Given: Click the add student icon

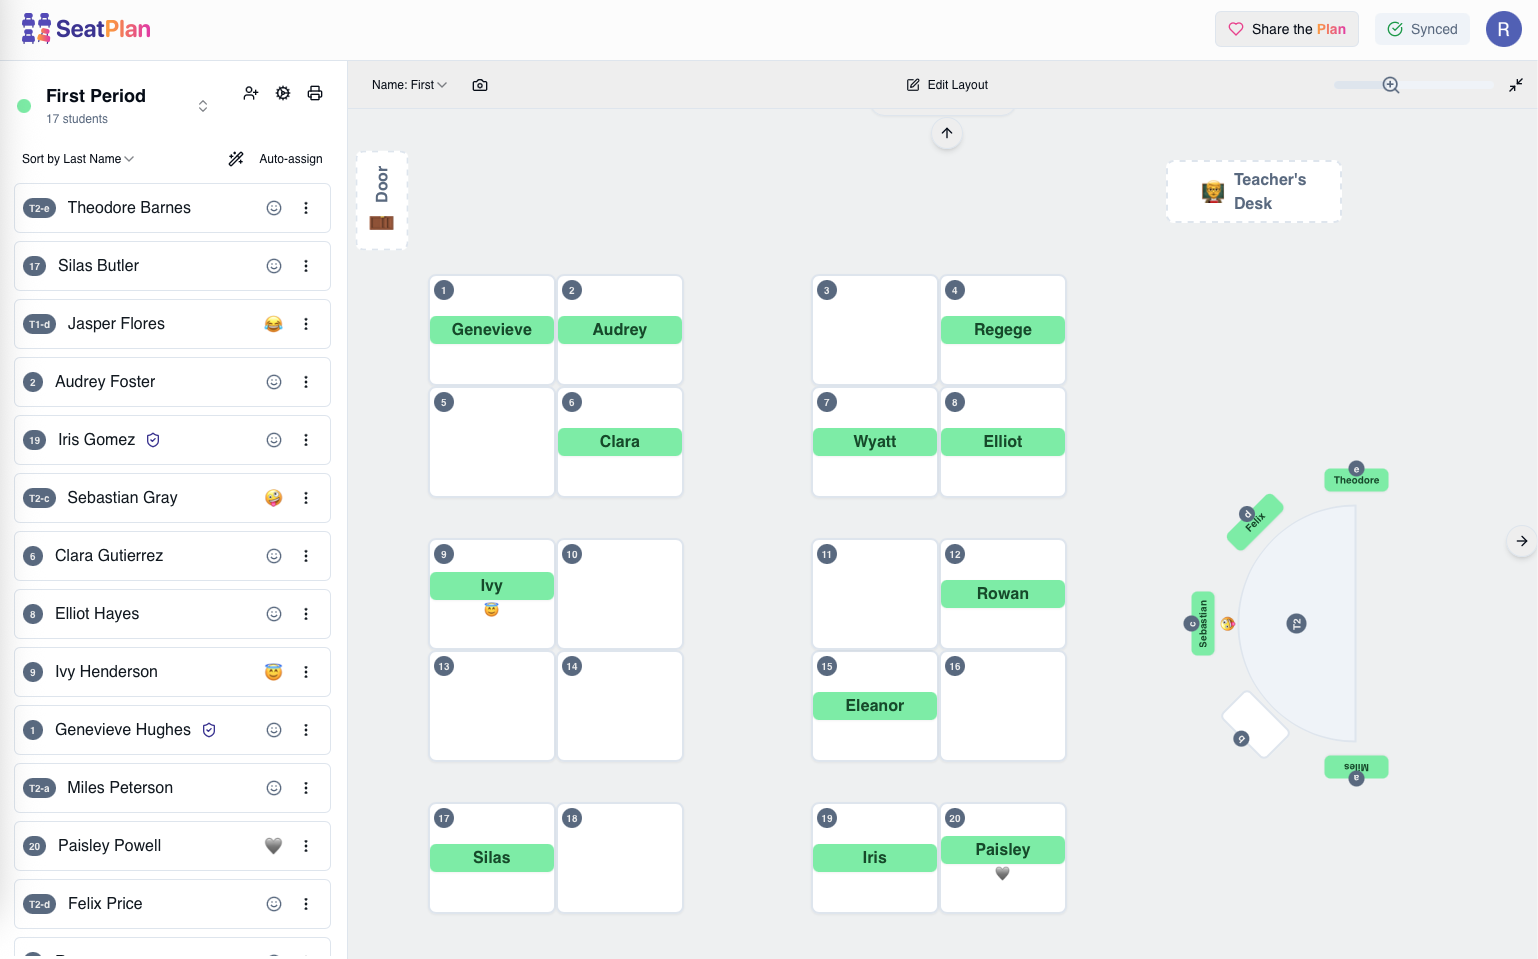Looking at the screenshot, I should 251,93.
